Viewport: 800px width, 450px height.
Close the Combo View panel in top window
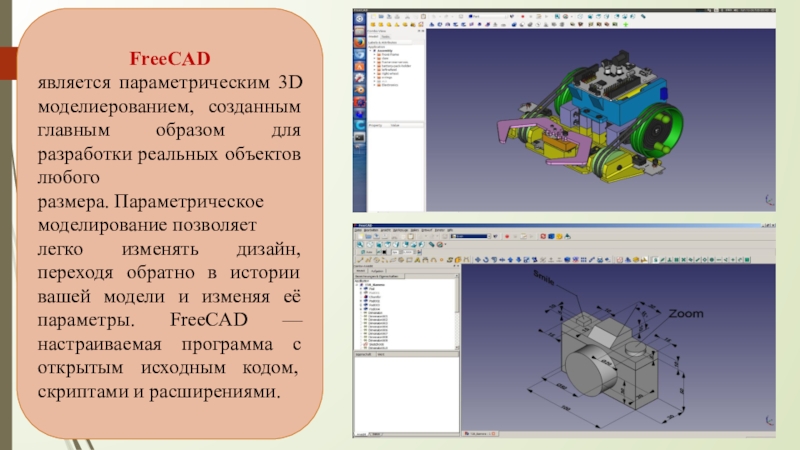423,31
